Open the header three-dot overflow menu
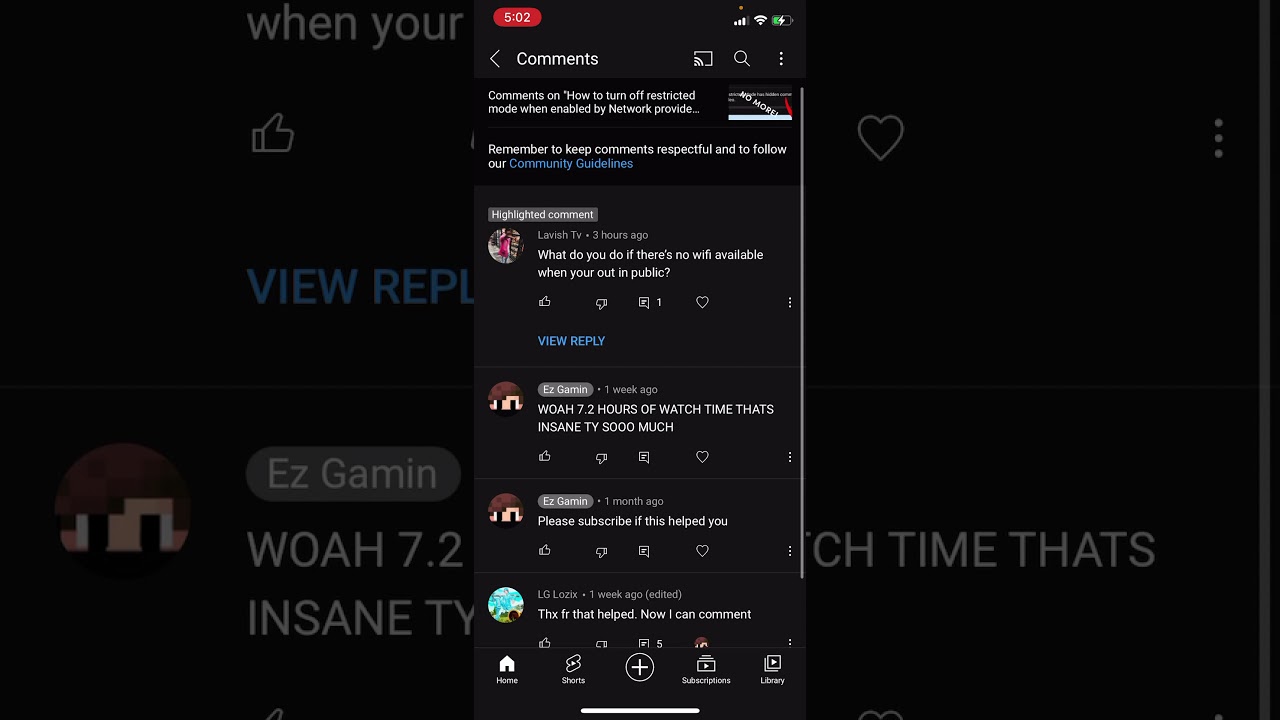The width and height of the screenshot is (1280, 720). pyautogui.click(x=781, y=59)
